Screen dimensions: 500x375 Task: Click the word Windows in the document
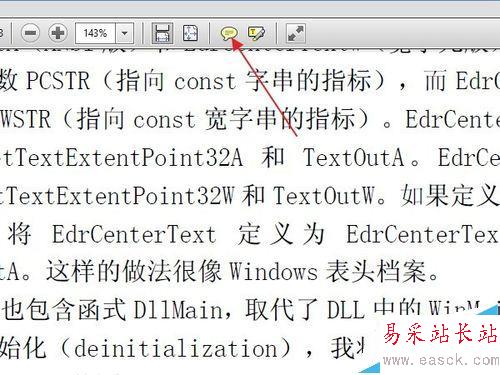tap(274, 271)
